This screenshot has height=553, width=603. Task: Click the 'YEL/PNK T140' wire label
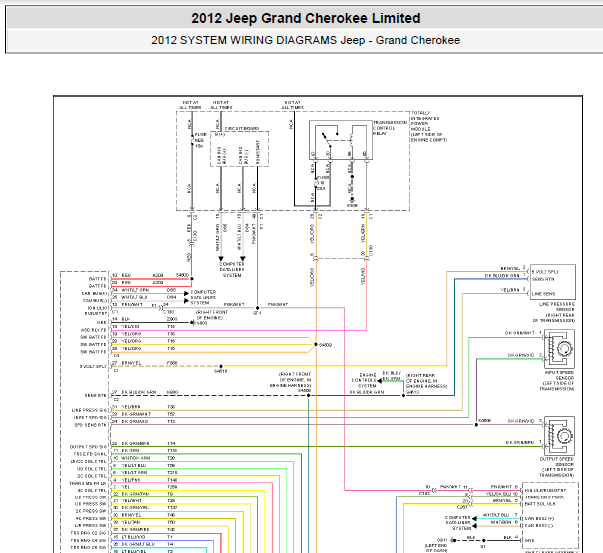(149, 480)
